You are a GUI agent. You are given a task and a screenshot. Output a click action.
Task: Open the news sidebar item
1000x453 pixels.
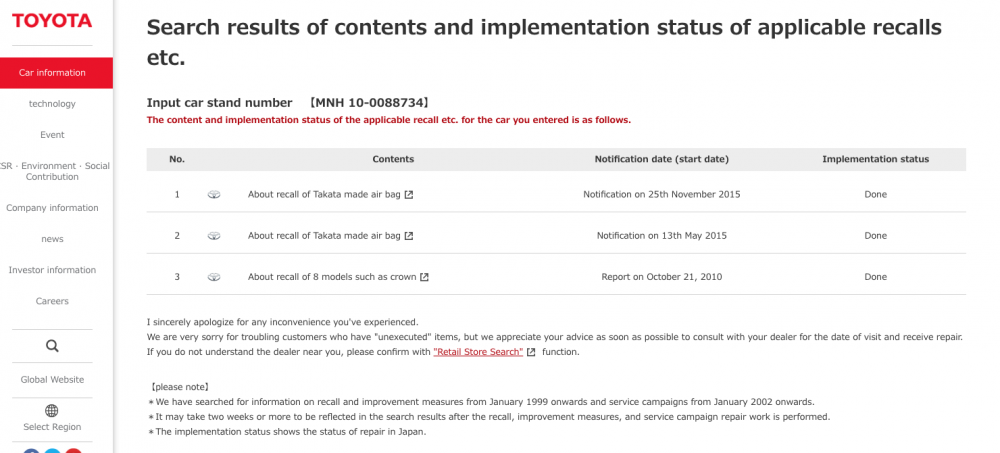click(52, 239)
